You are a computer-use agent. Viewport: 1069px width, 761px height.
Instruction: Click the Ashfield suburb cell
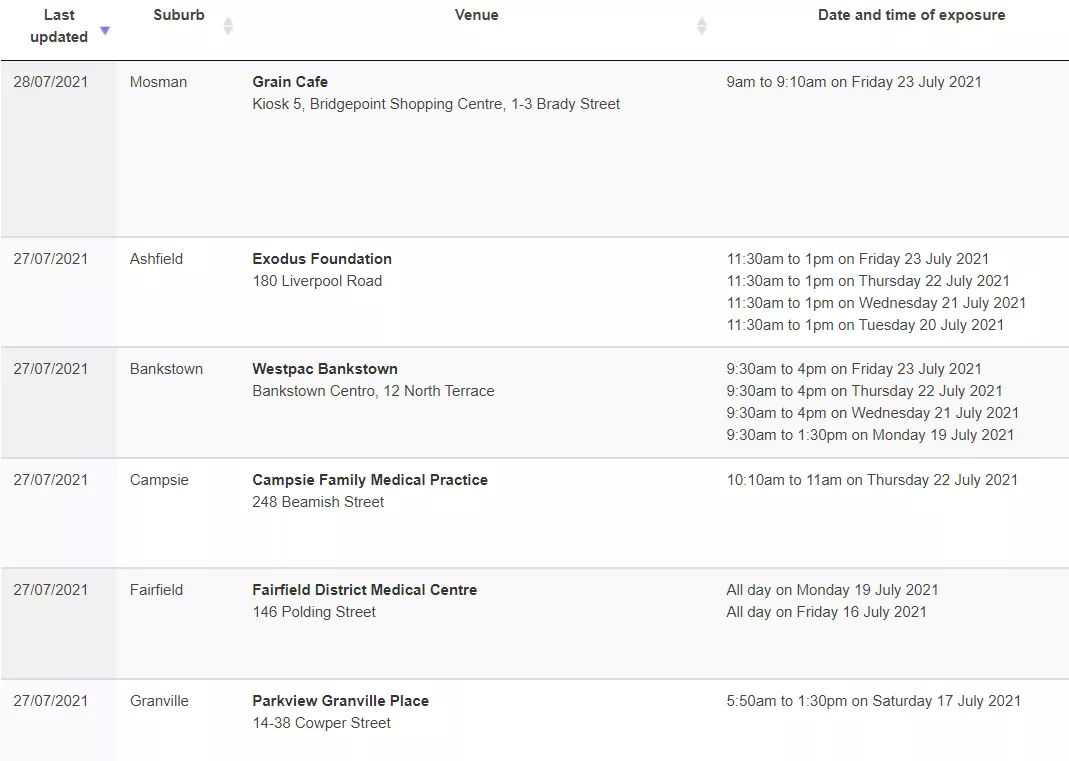tap(156, 259)
